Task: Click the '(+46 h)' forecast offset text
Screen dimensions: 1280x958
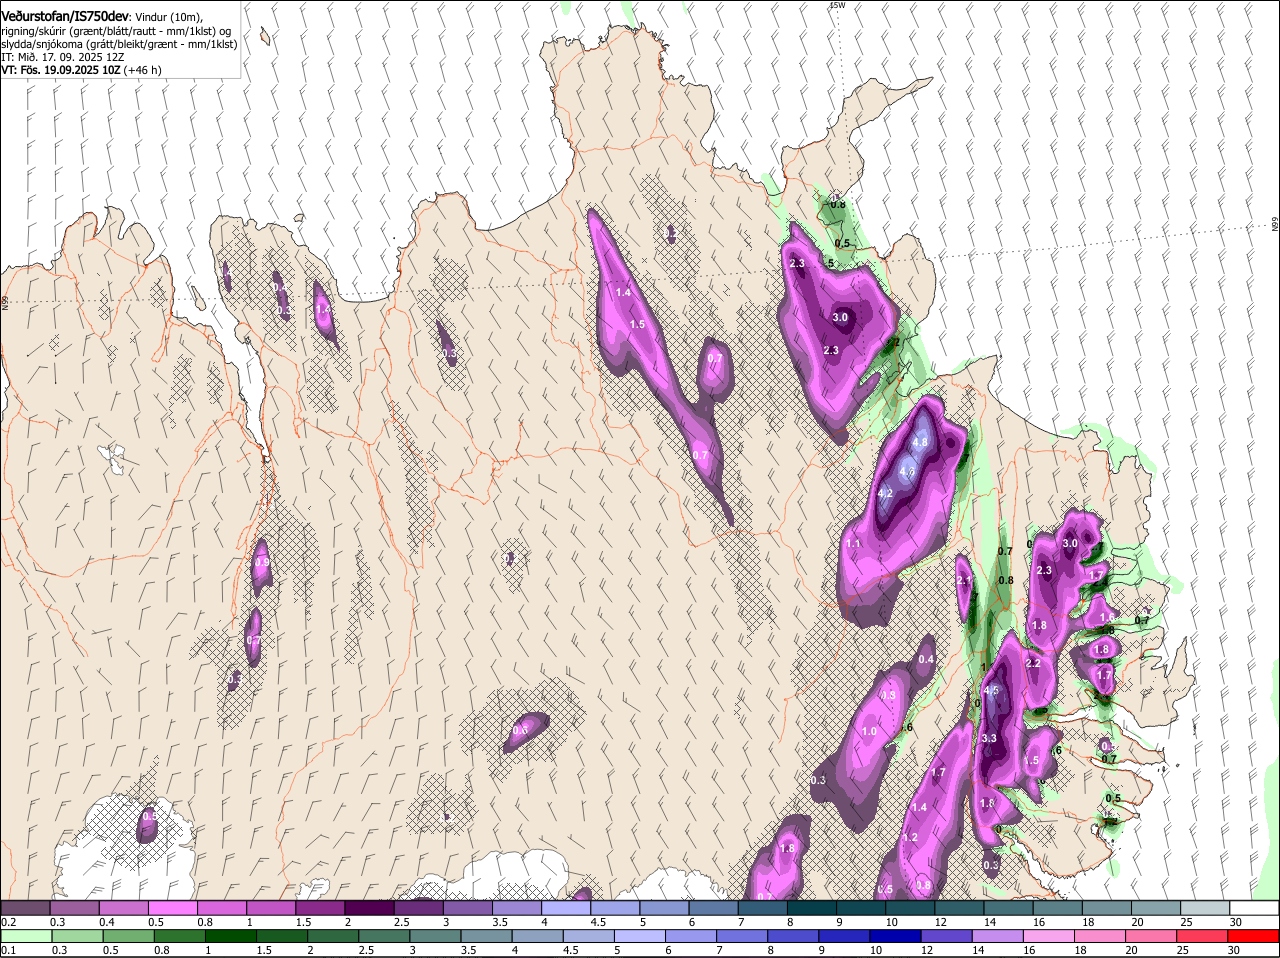Action: click(x=143, y=70)
